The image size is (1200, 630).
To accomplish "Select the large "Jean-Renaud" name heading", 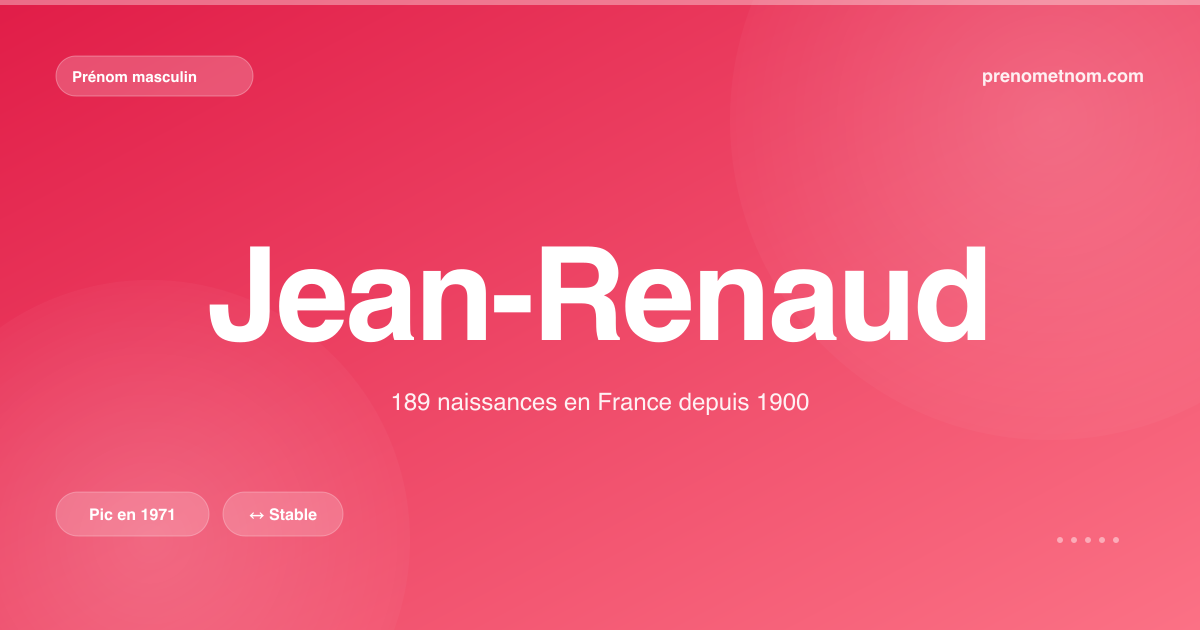I will 599,294.
